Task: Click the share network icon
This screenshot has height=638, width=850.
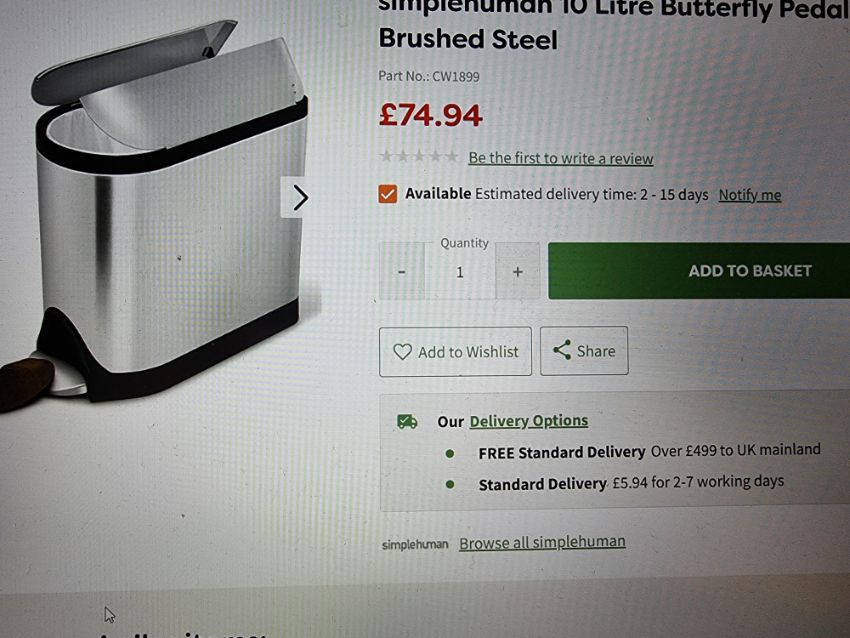Action: pos(562,350)
